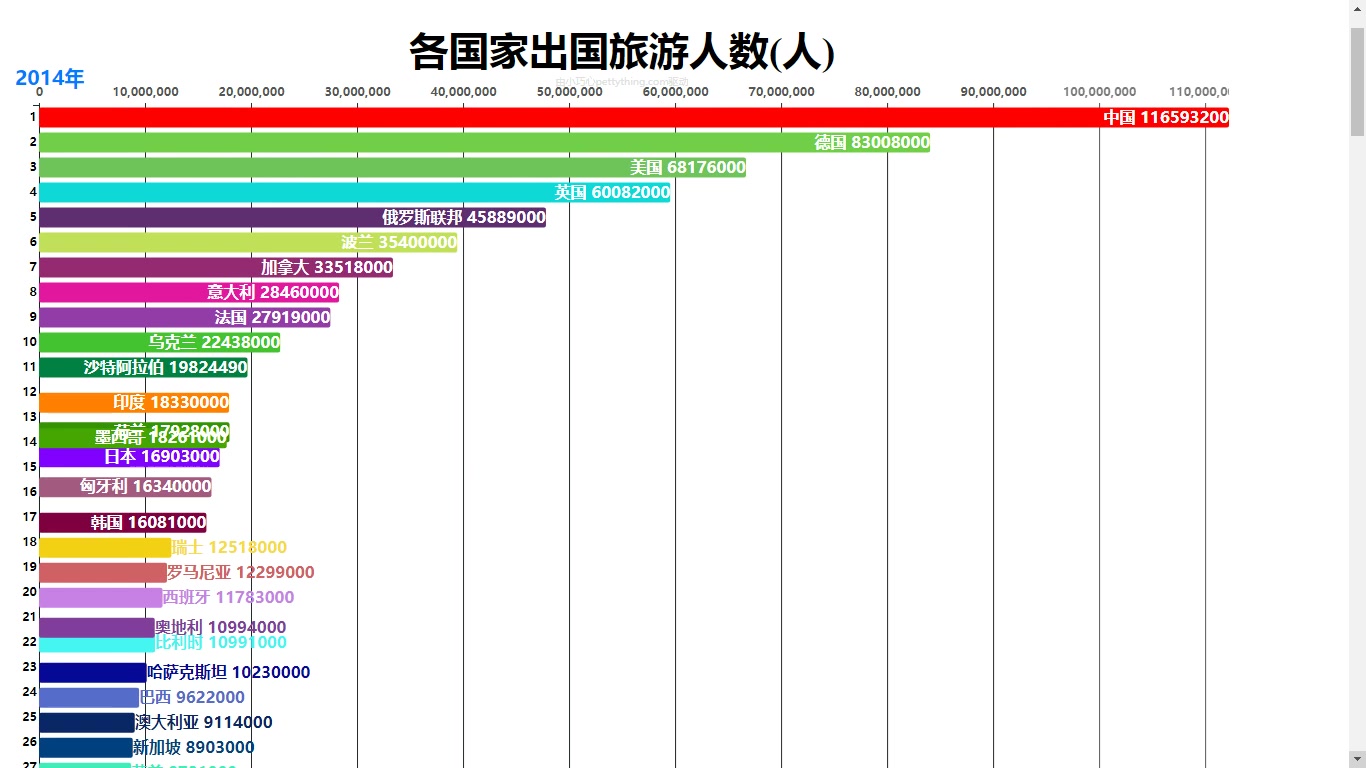Click the 罗马尼亚 12299000 label
This screenshot has height=768, width=1366.
pyautogui.click(x=240, y=573)
